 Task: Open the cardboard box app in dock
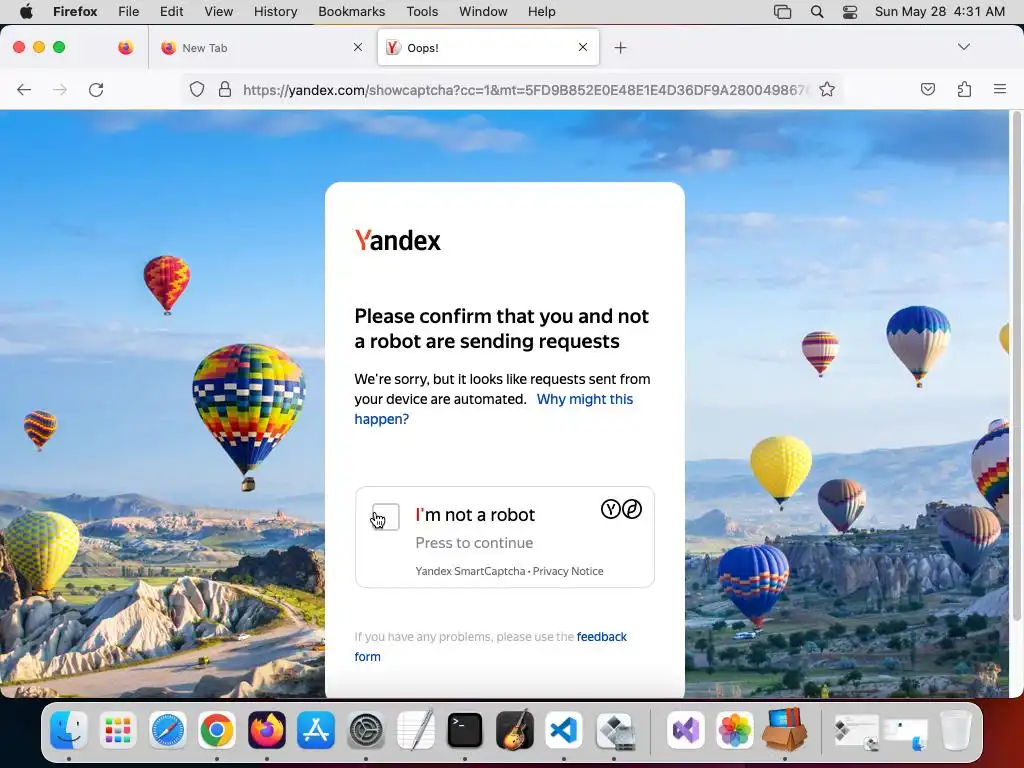pyautogui.click(x=784, y=729)
